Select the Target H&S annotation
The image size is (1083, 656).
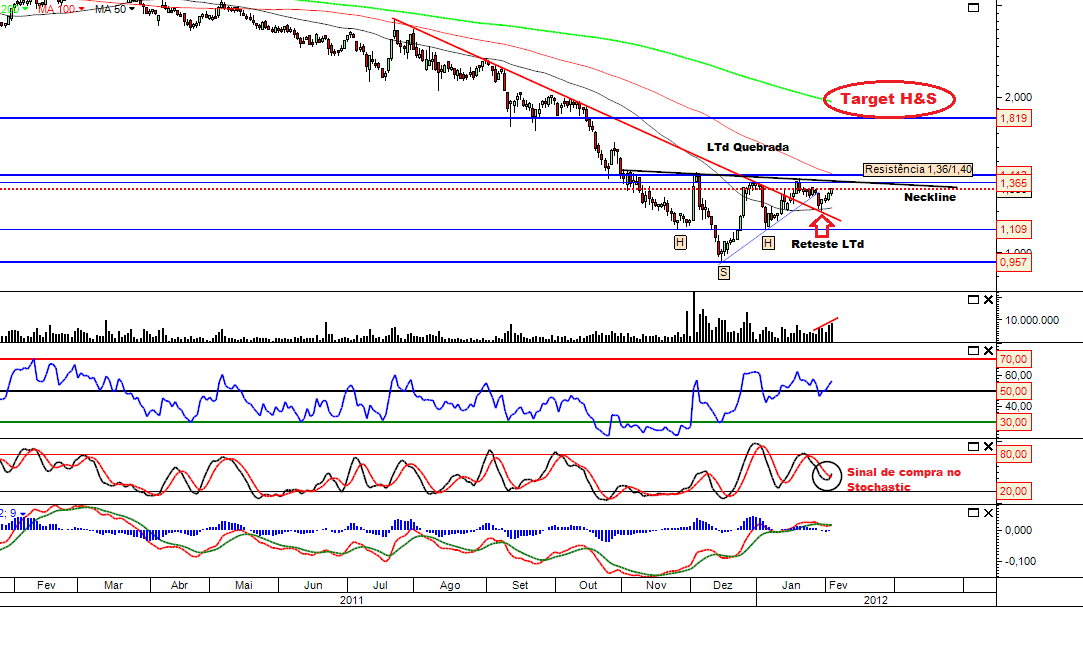point(889,99)
